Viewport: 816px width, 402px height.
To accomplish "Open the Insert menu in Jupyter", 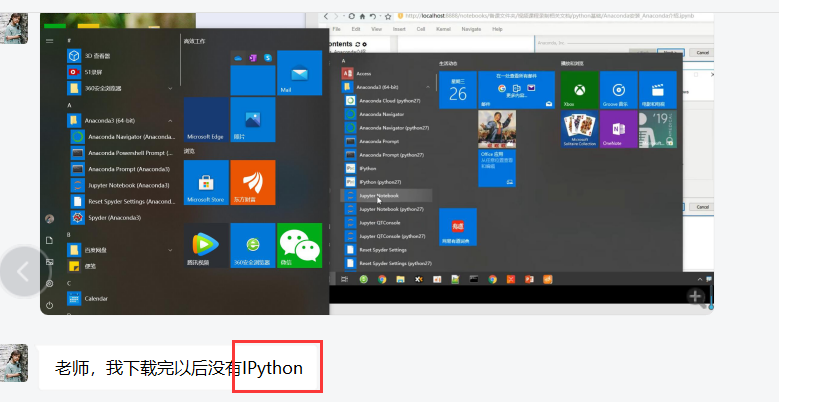I will pyautogui.click(x=399, y=29).
